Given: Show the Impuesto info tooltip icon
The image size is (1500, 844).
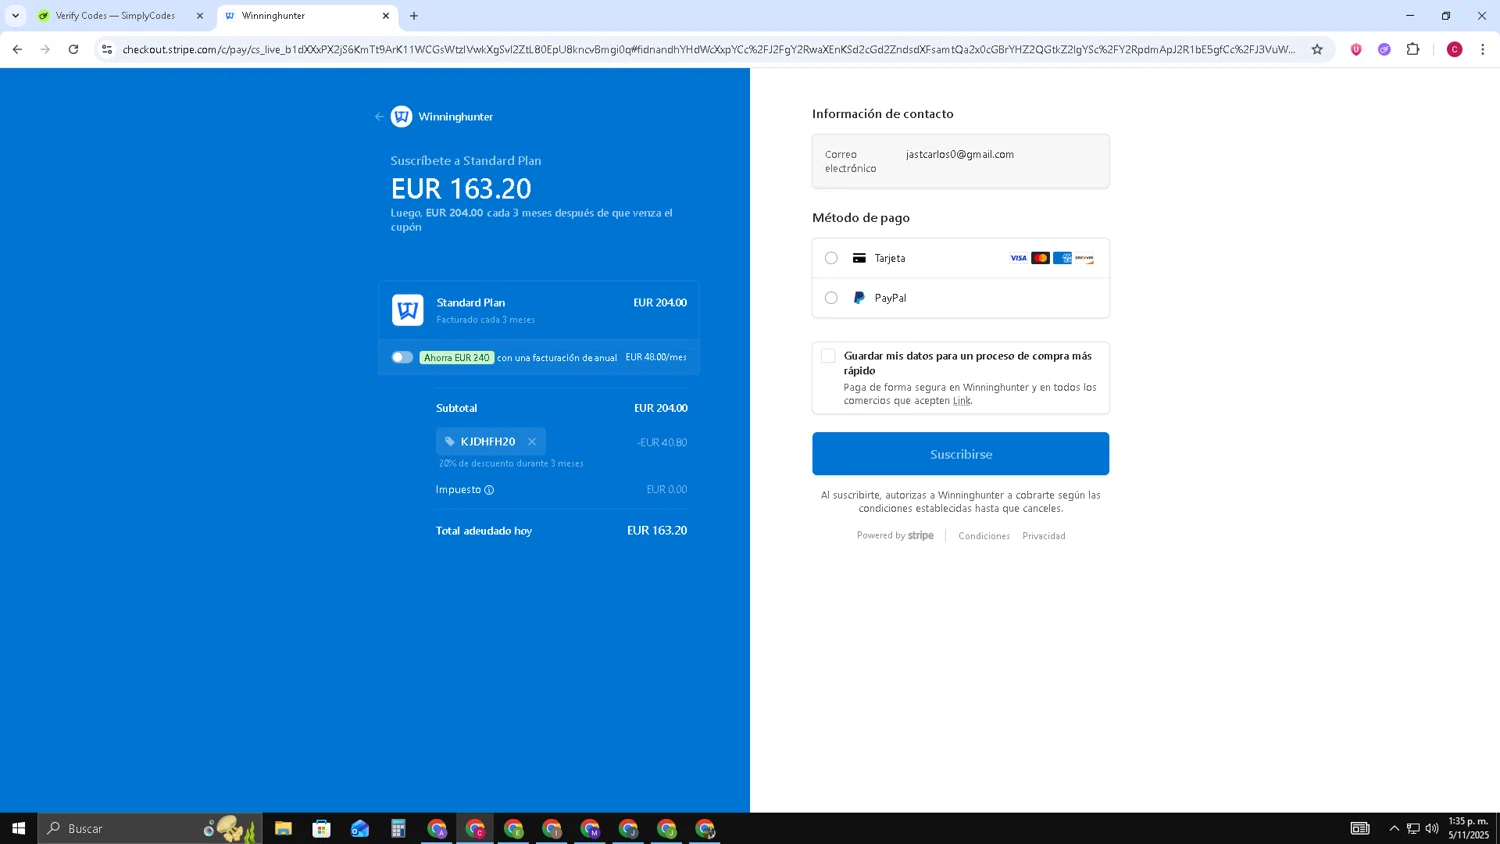Looking at the screenshot, I should coord(489,490).
